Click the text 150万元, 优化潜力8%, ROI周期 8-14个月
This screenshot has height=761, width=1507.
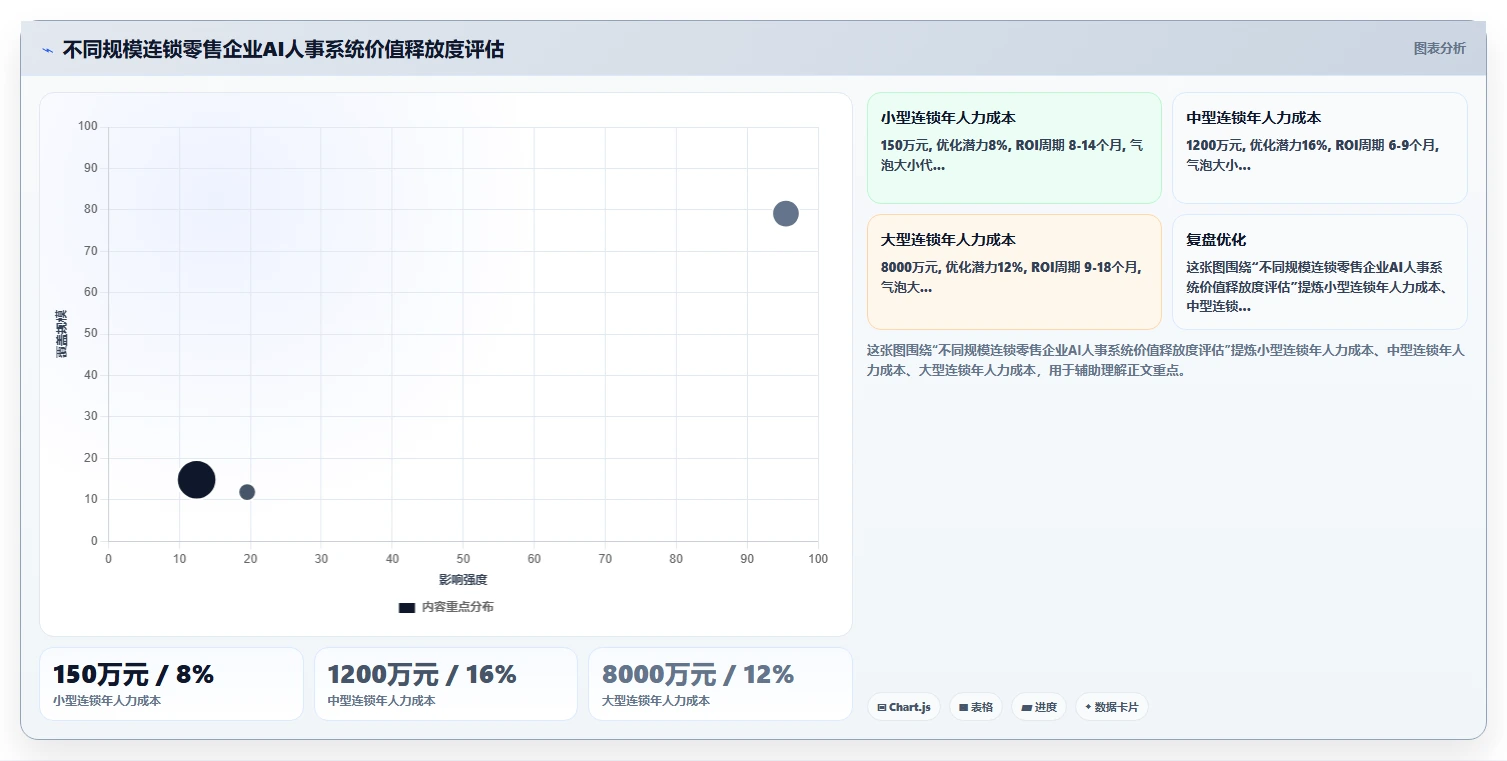coord(1003,145)
